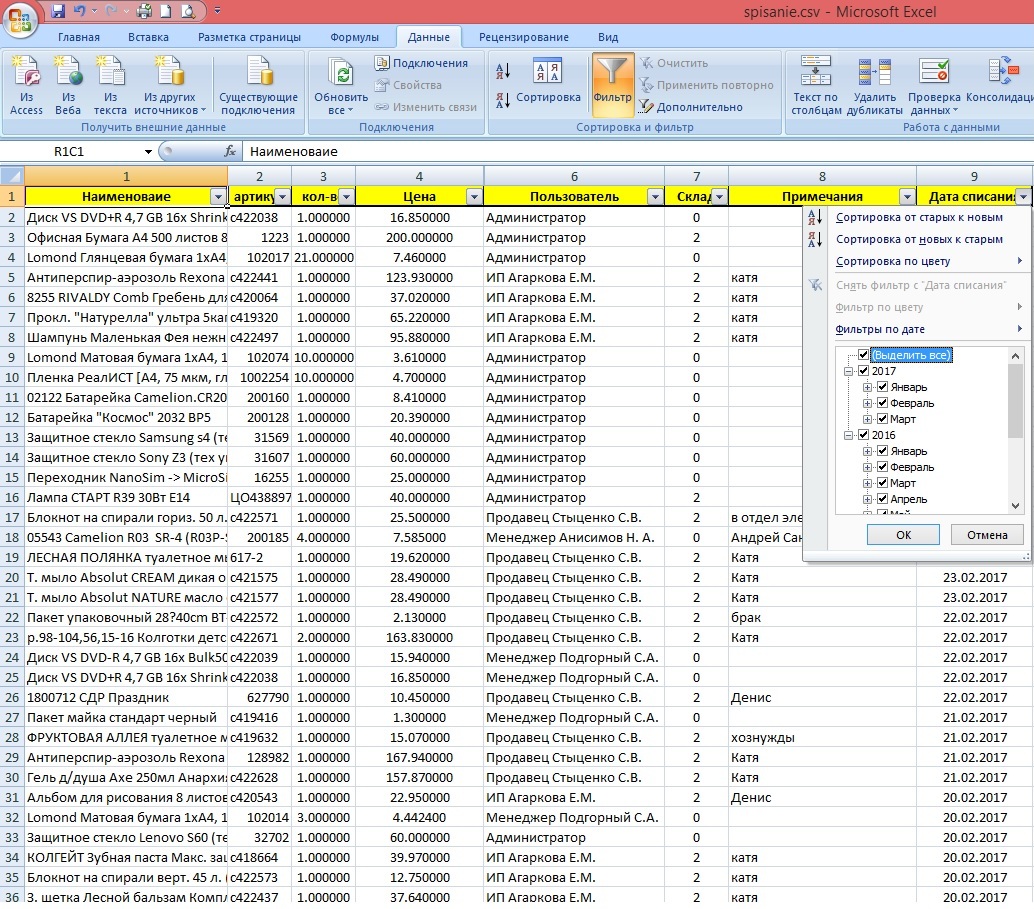Toggle the Фильтр funnel button

613,84
